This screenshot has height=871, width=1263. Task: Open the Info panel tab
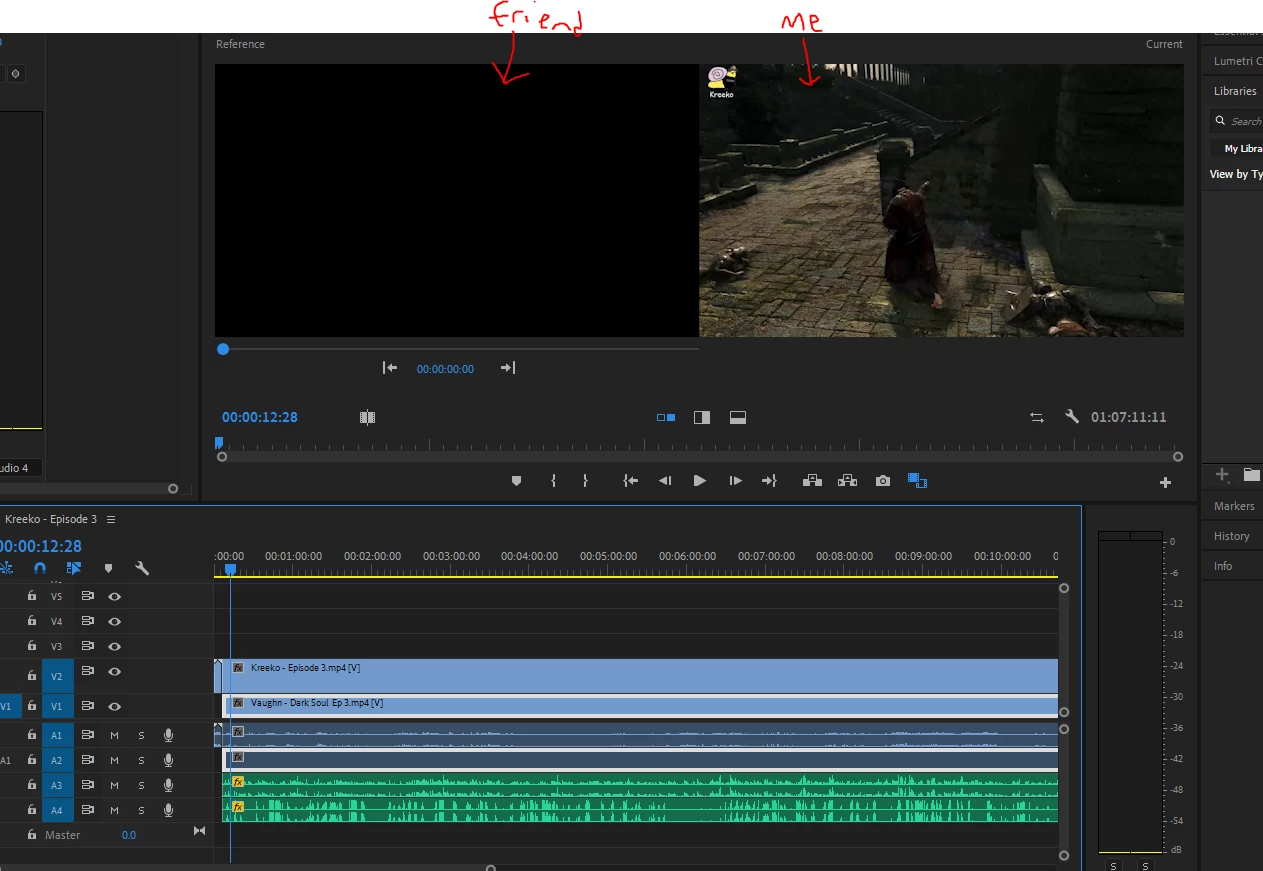[1223, 566]
